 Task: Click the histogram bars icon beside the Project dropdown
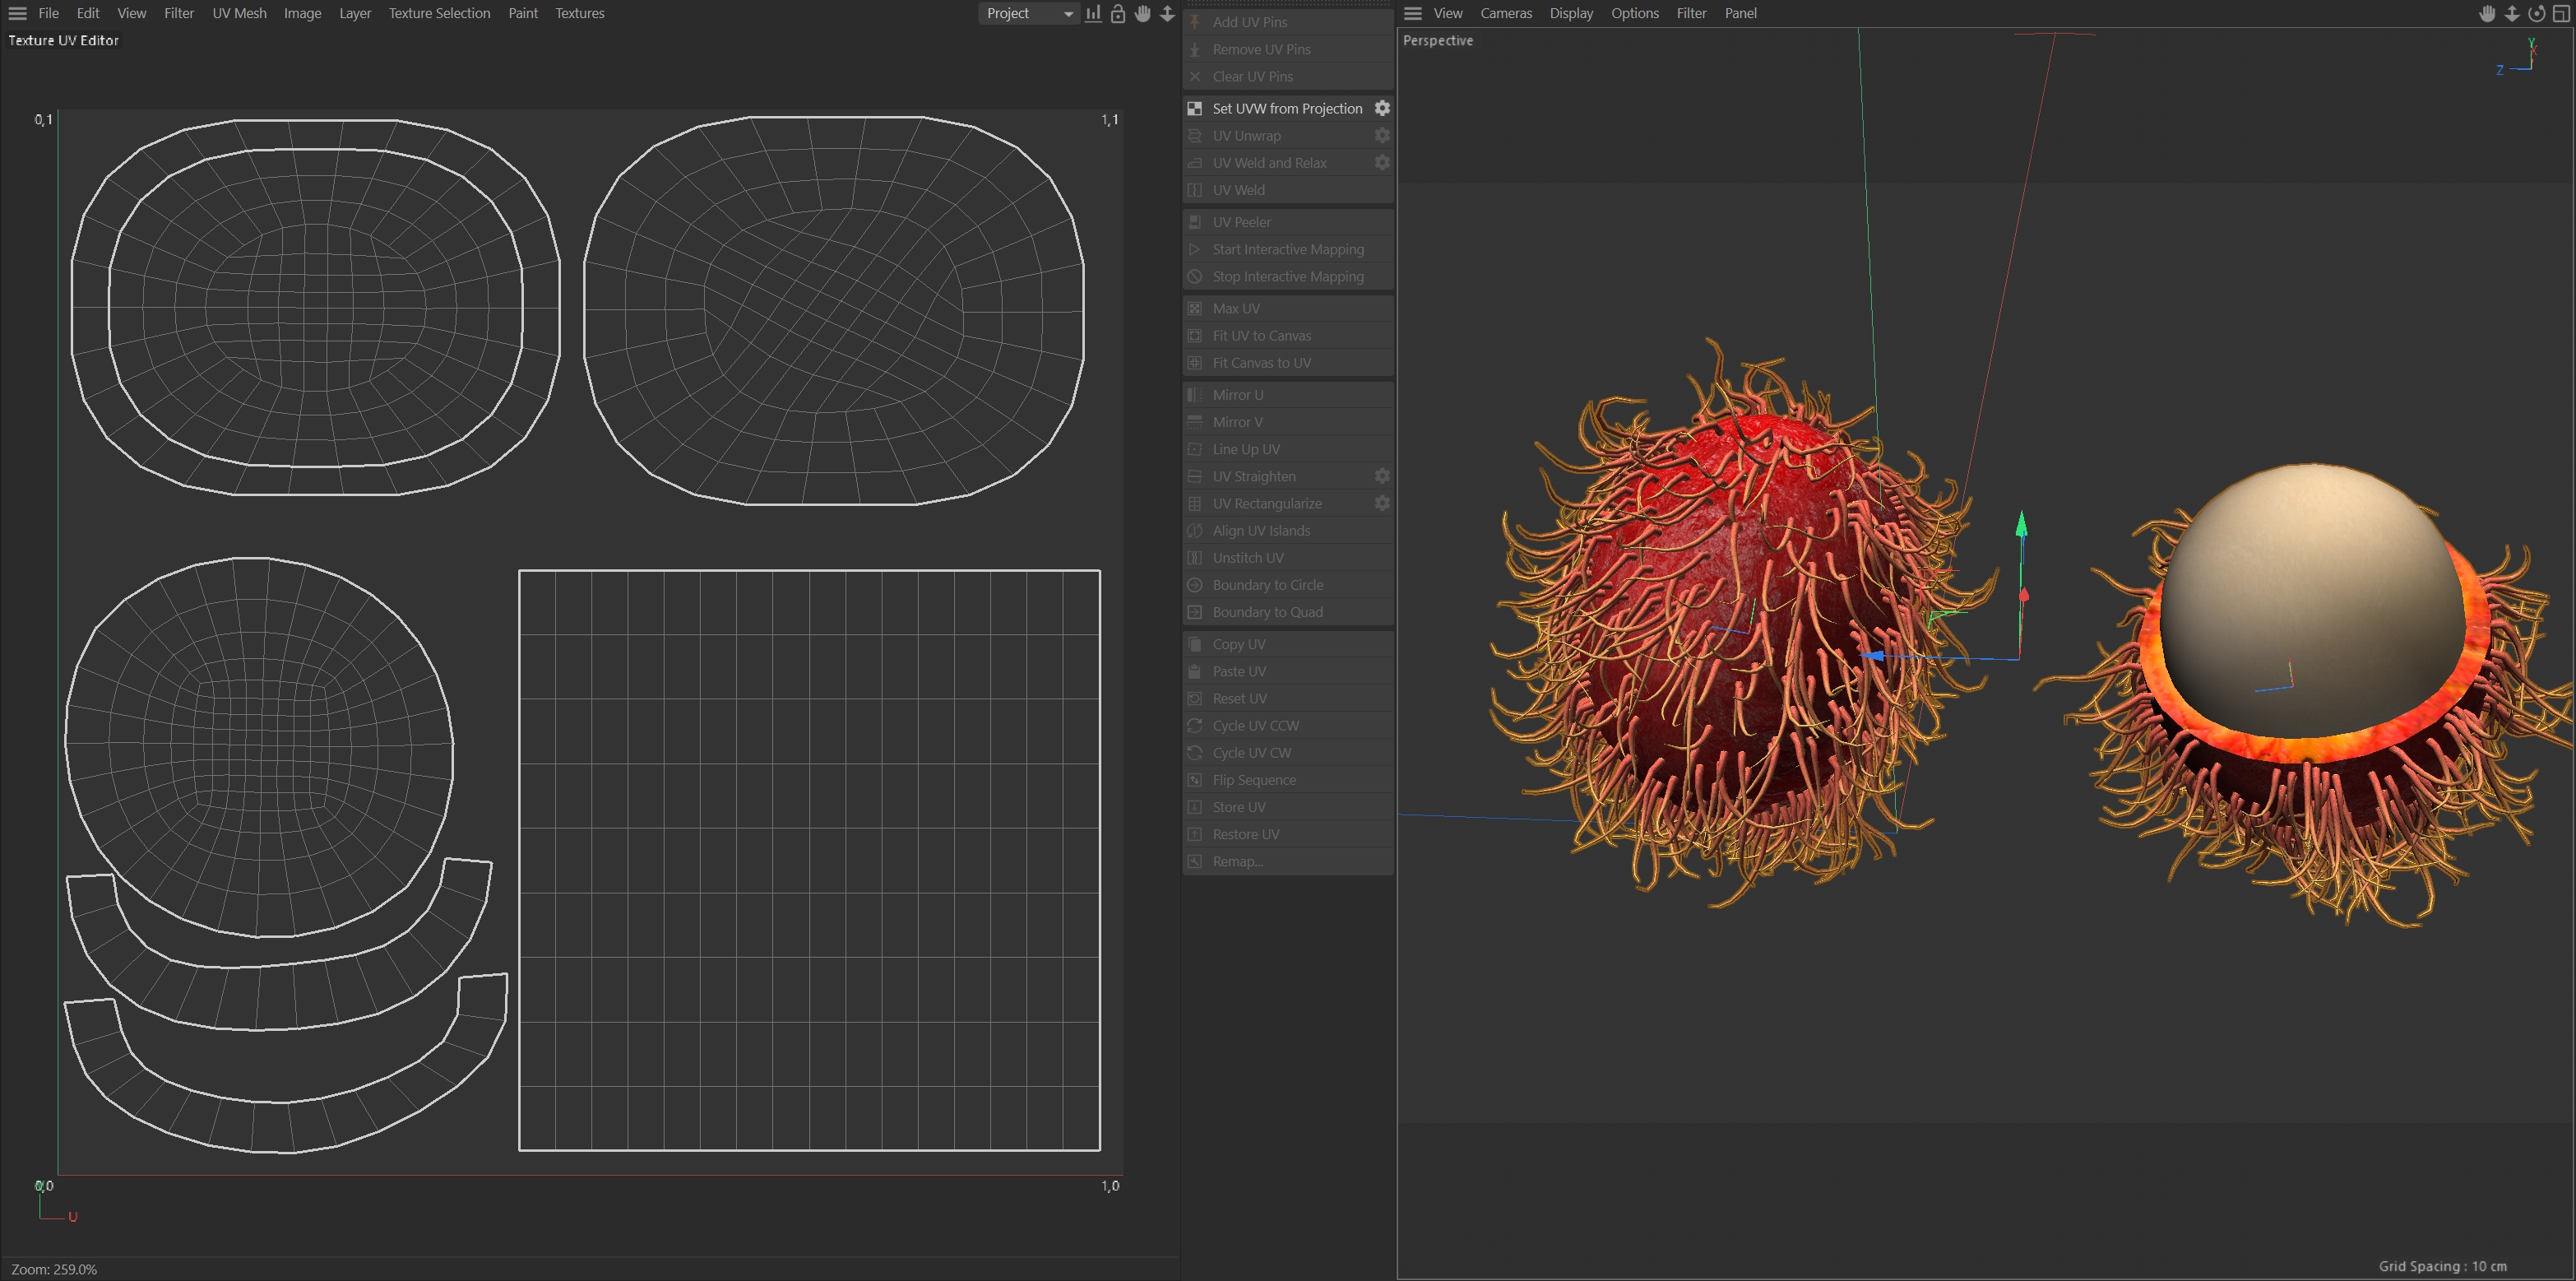tap(1094, 13)
